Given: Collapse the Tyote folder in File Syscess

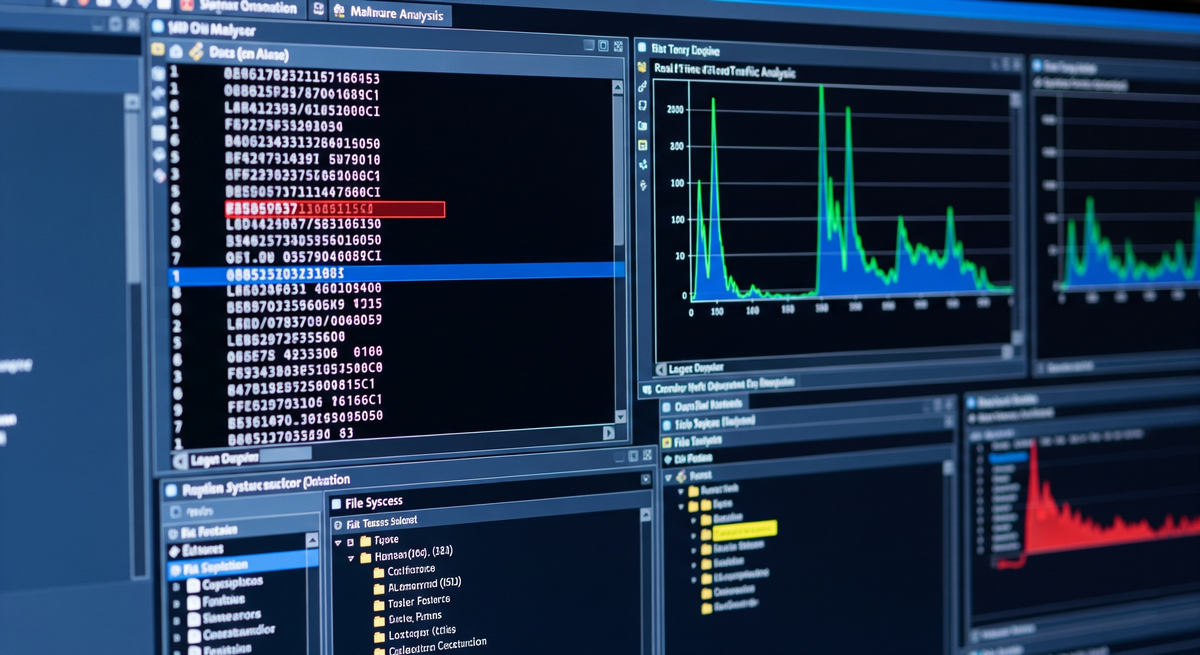Looking at the screenshot, I should coord(337,541).
